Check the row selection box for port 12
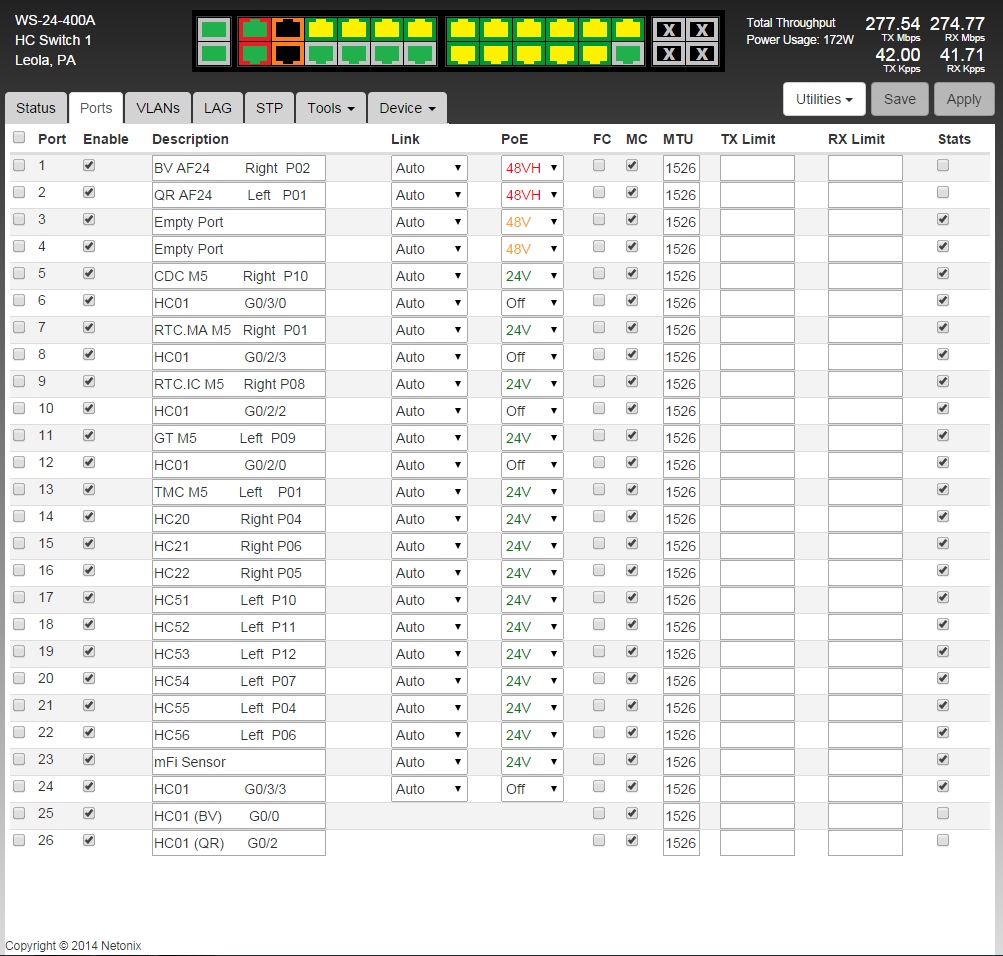Screen dimensions: 1003x956 coord(19,462)
